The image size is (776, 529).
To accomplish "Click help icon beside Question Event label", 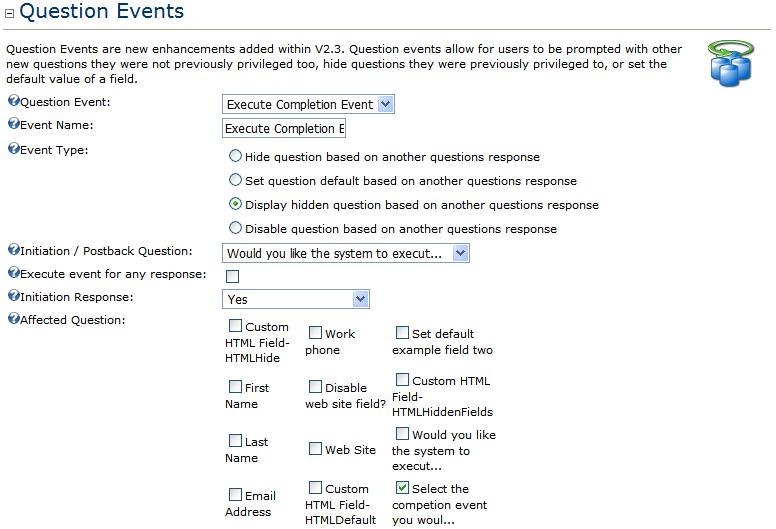I will point(13,101).
